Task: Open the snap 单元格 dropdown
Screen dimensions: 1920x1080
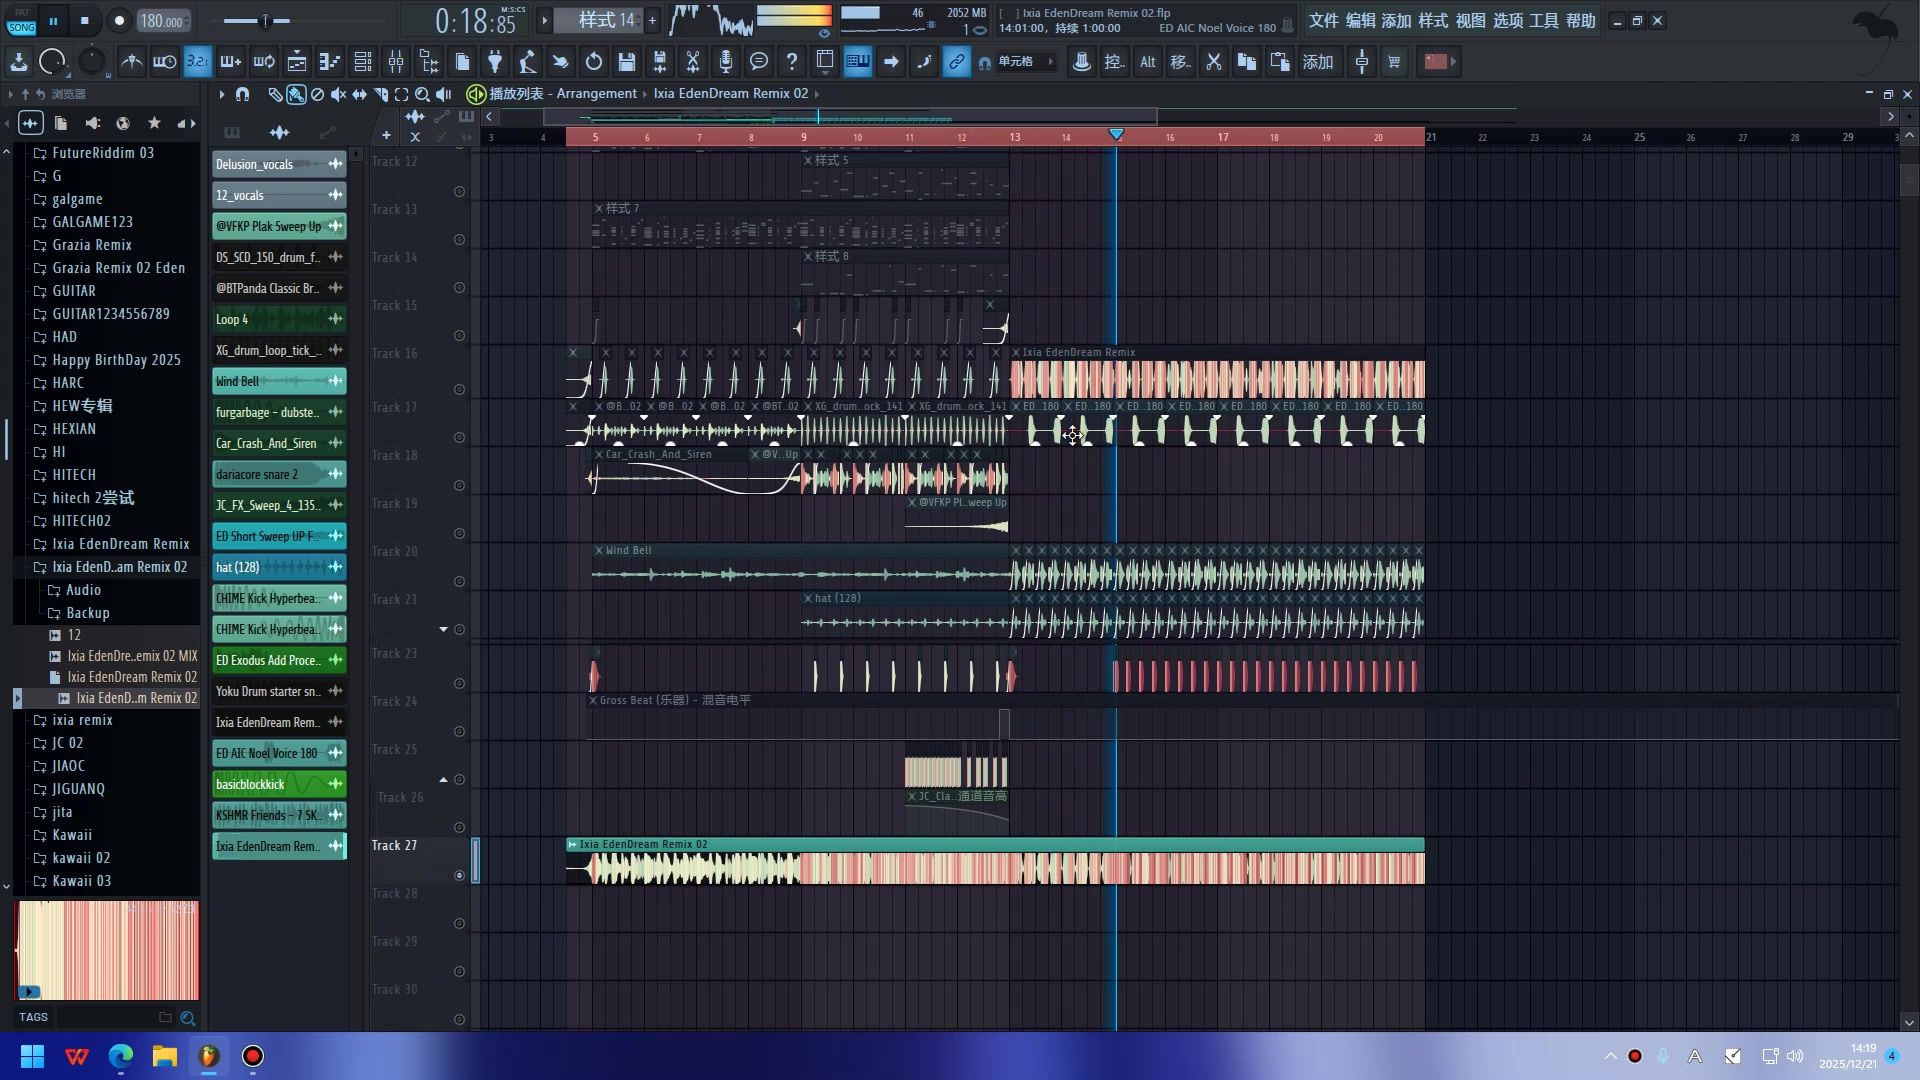Action: pyautogui.click(x=1025, y=62)
